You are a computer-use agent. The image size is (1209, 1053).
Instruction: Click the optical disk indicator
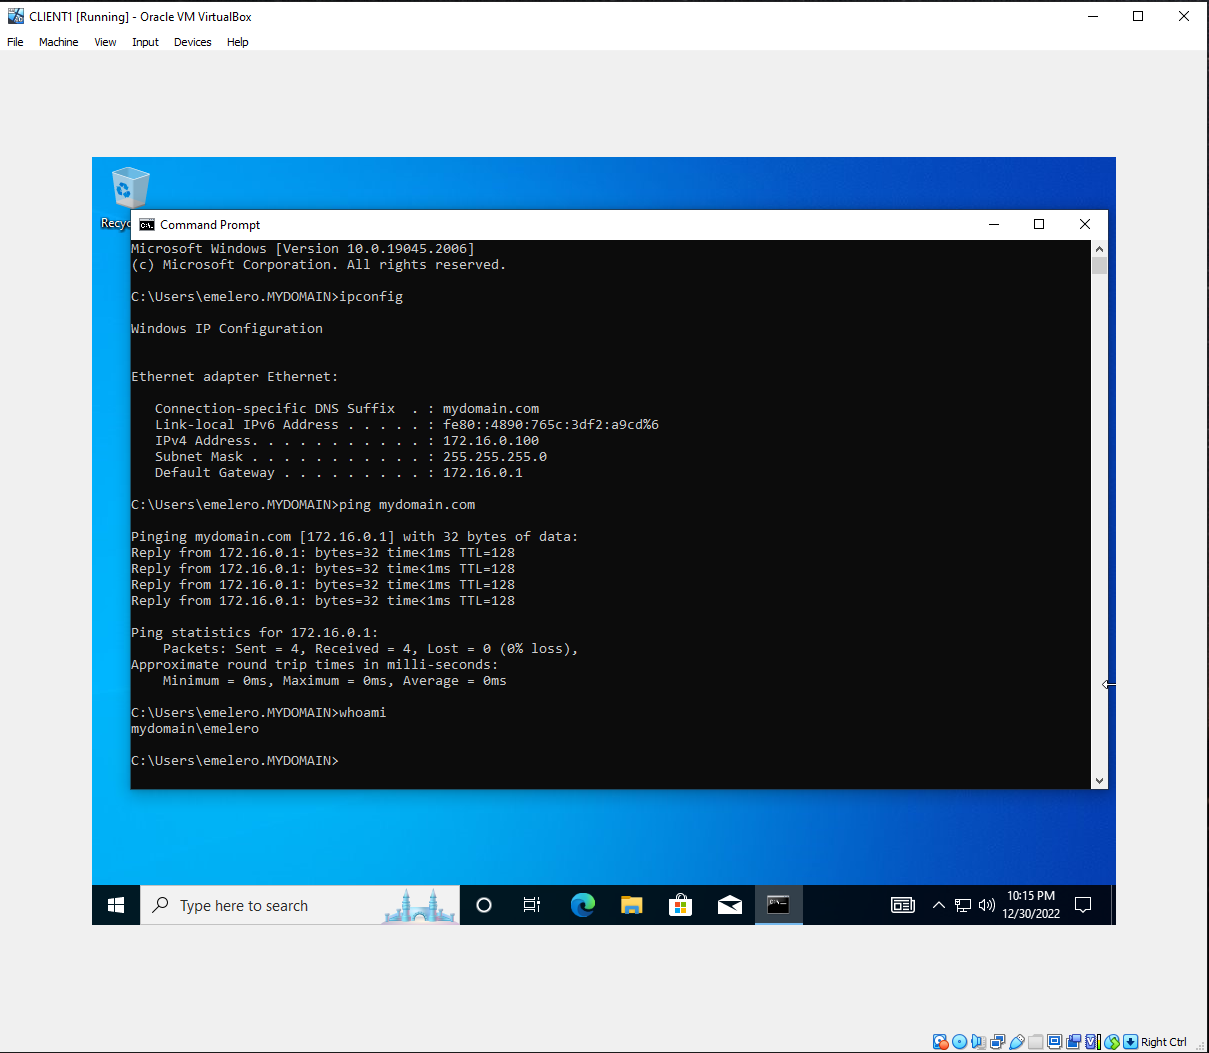pyautogui.click(x=960, y=1042)
